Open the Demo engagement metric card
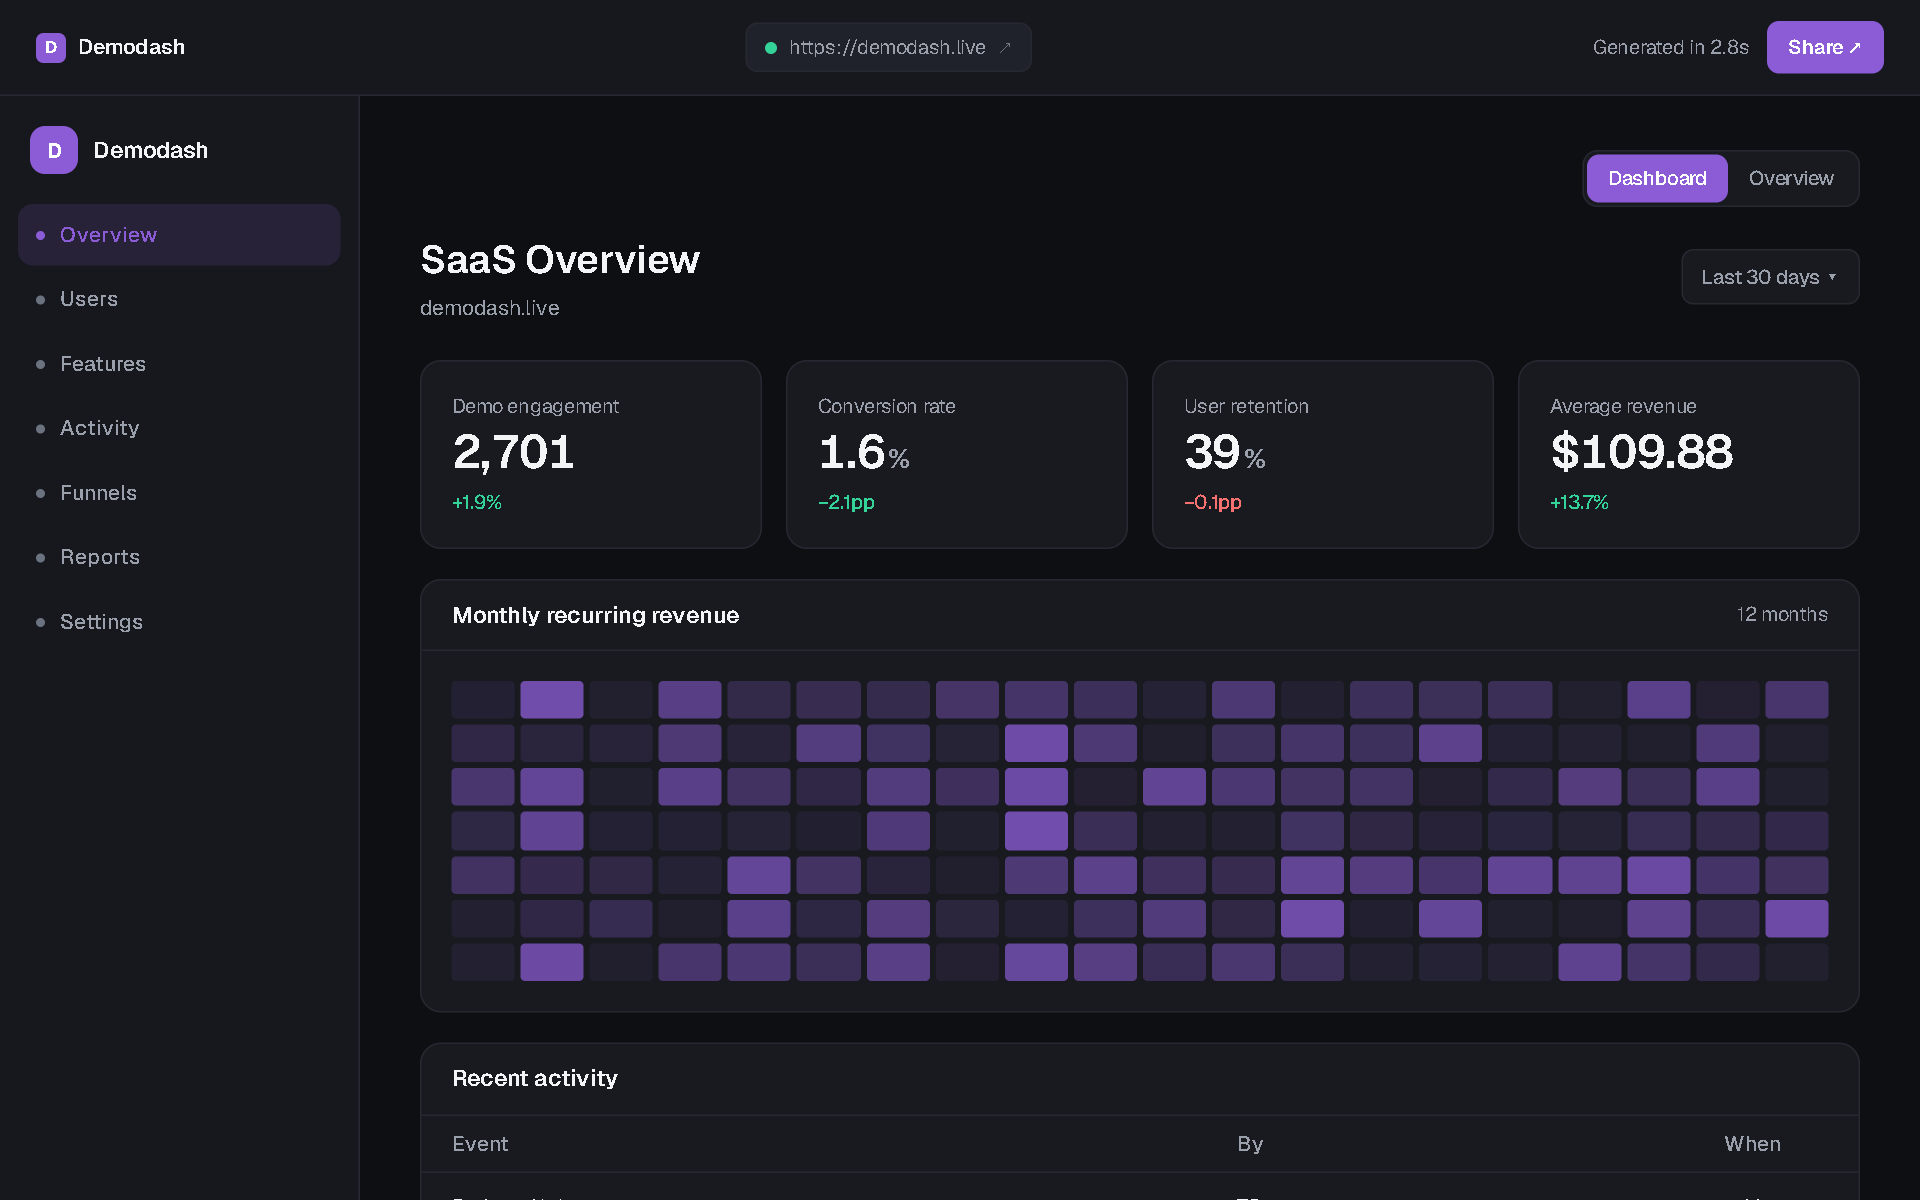This screenshot has height=1200, width=1920. [590, 454]
